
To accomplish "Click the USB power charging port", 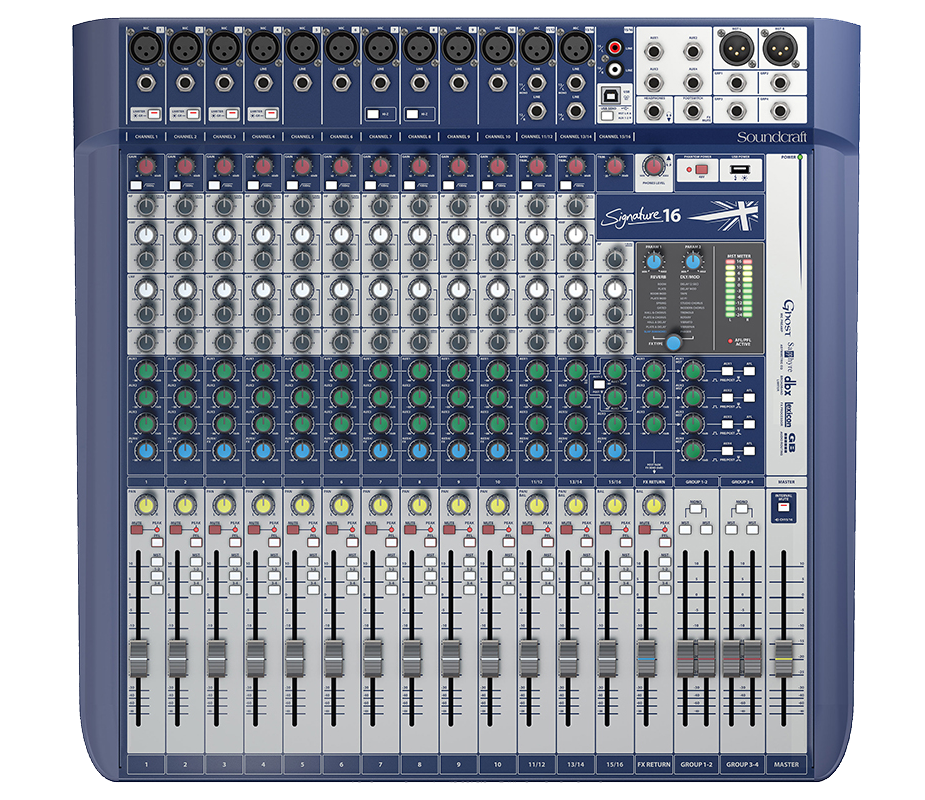I will point(740,170).
